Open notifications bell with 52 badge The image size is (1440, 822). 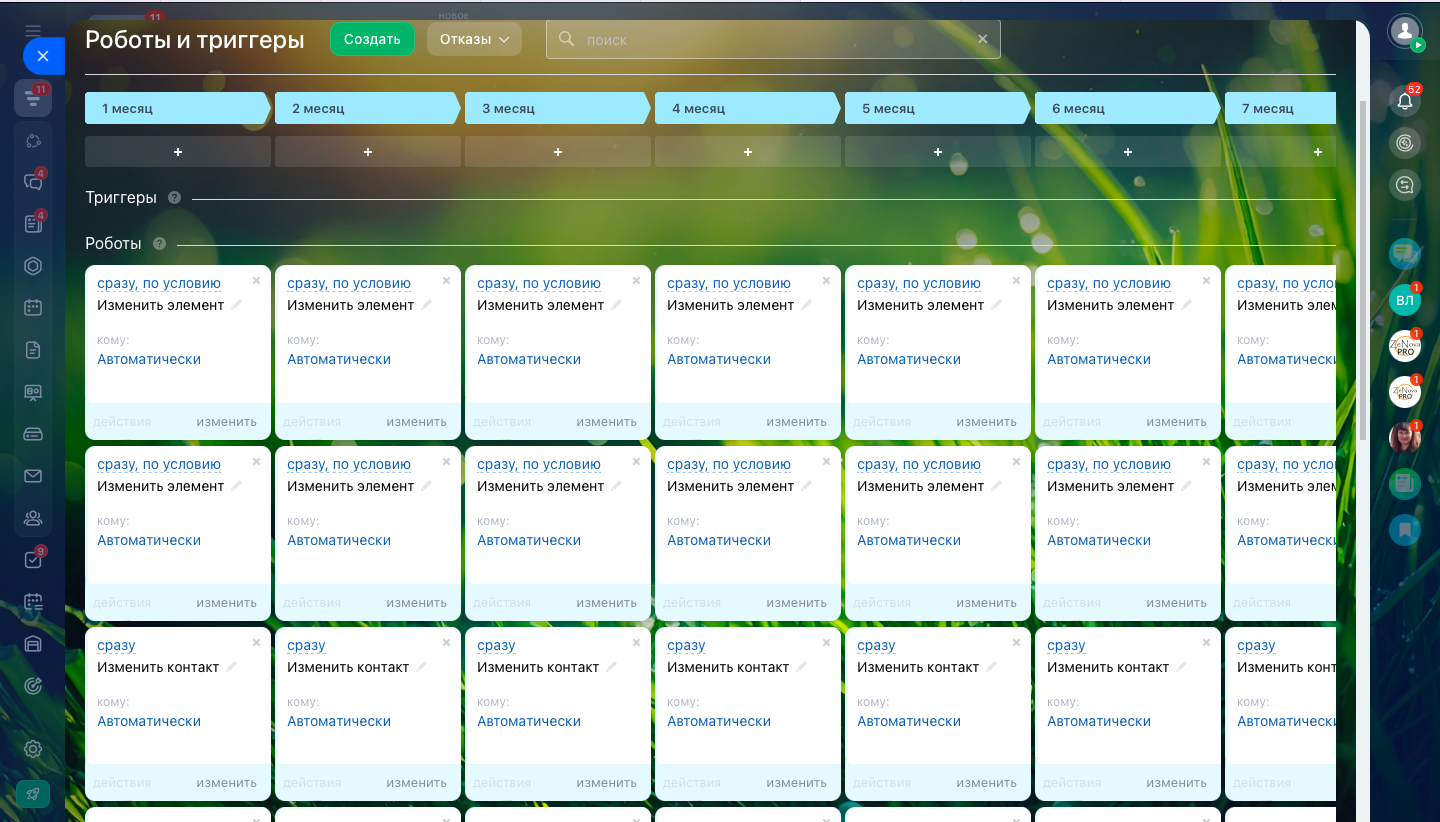pos(1405,101)
